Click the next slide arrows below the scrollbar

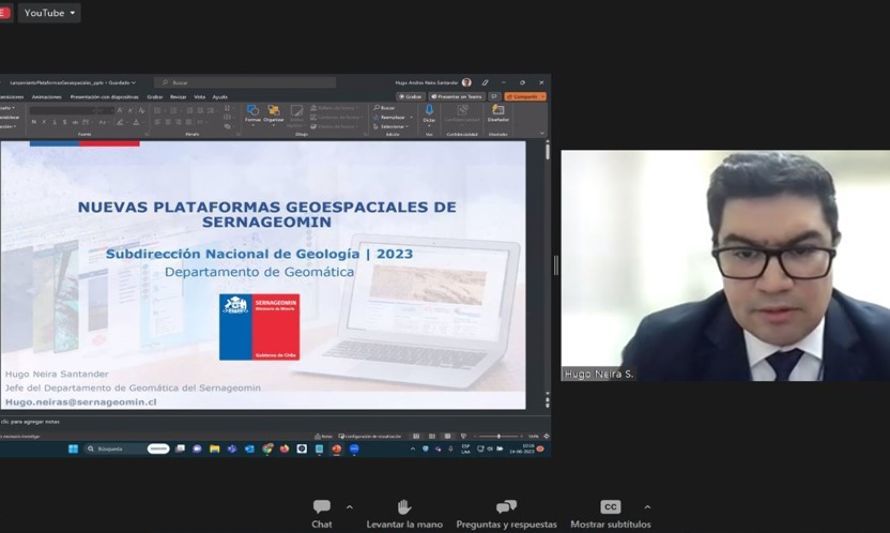[x=547, y=404]
